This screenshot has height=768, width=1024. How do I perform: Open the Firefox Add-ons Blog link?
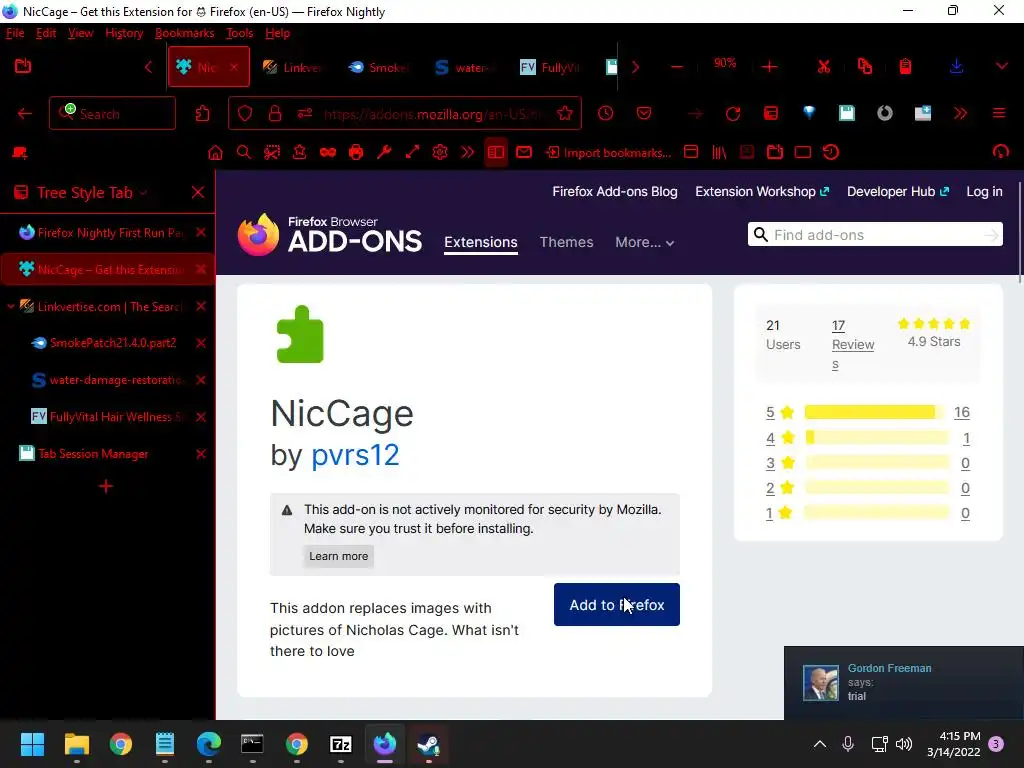(x=615, y=191)
